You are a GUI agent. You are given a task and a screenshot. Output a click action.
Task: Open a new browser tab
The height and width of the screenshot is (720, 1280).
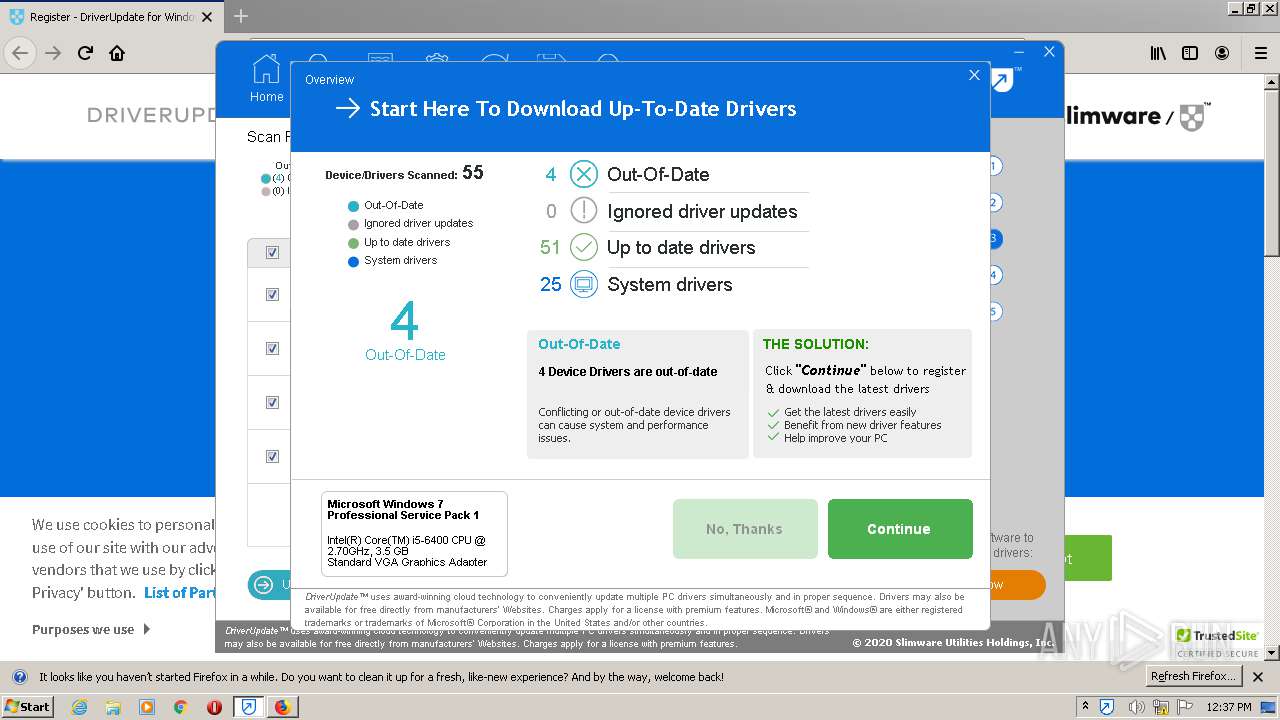241,16
